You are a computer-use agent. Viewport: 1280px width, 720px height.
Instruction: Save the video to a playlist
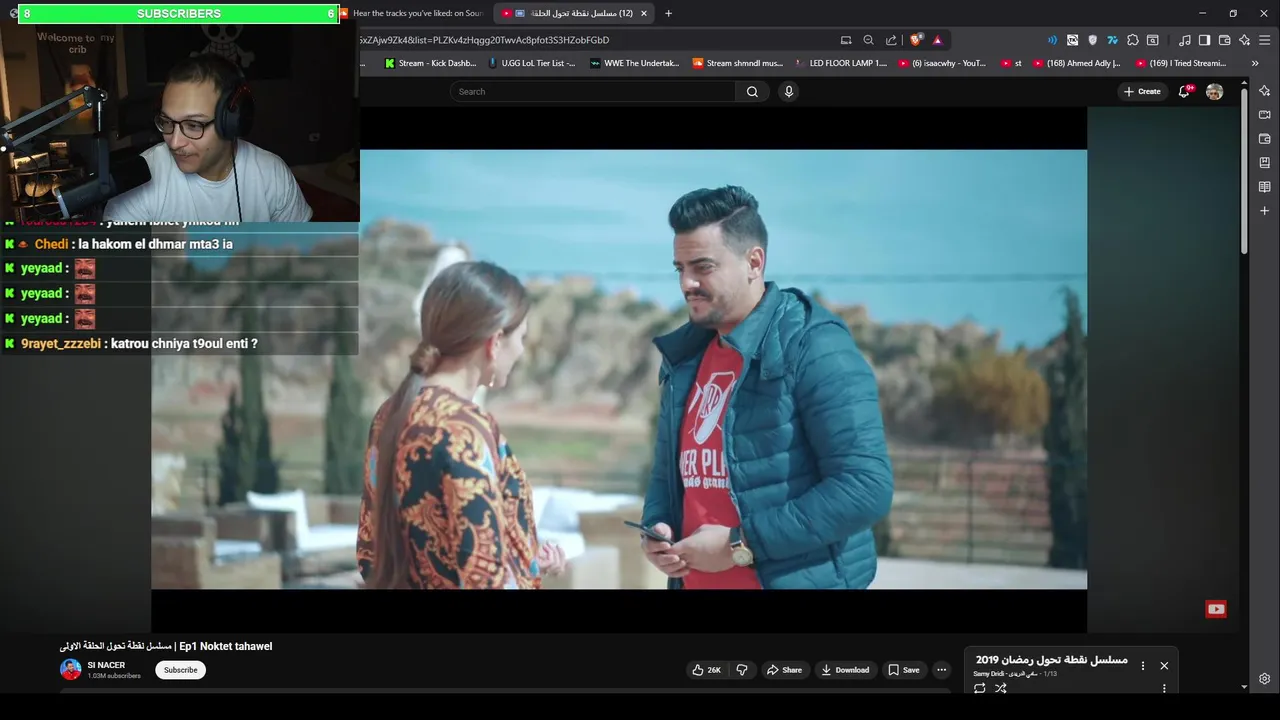(x=904, y=670)
